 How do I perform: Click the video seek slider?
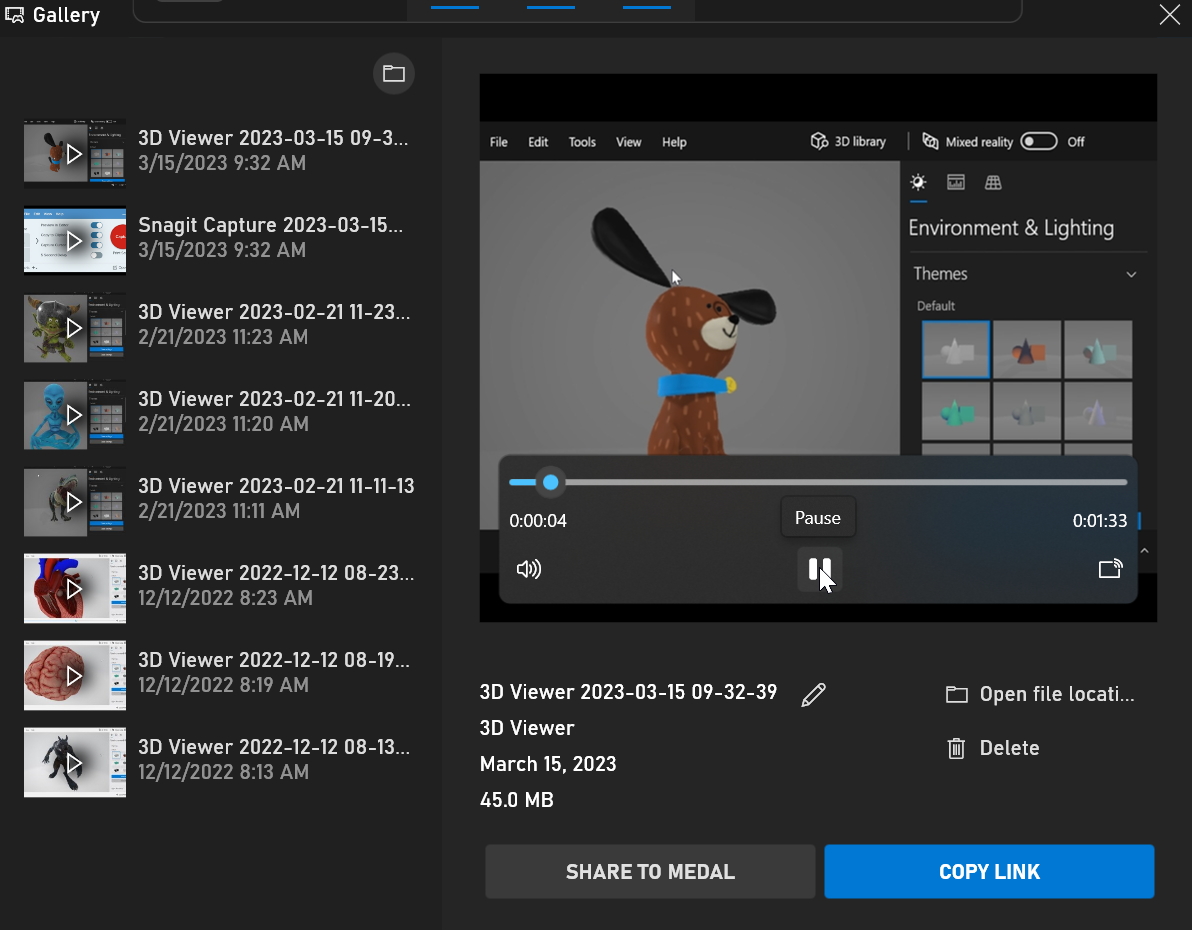tap(820, 481)
